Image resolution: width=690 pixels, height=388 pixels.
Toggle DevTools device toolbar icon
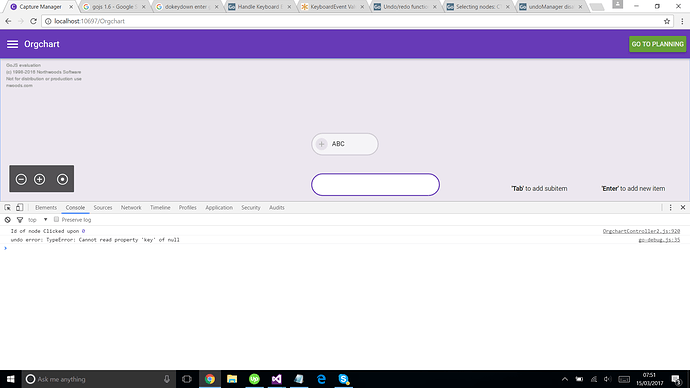19,208
